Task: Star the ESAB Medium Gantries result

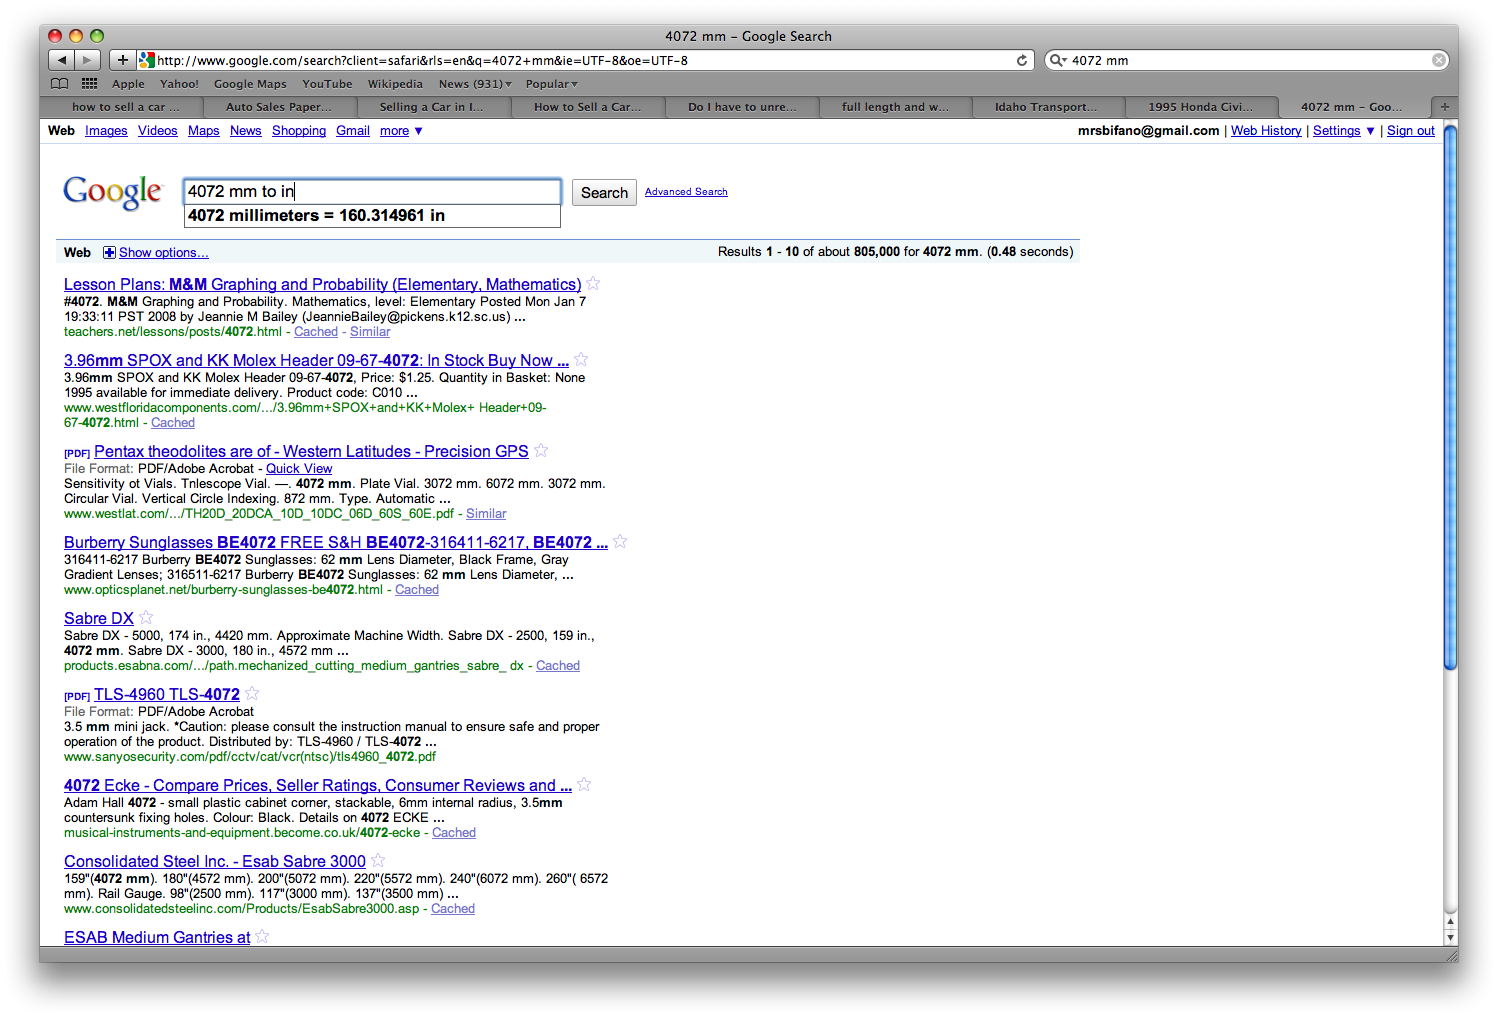Action: pyautogui.click(x=262, y=936)
